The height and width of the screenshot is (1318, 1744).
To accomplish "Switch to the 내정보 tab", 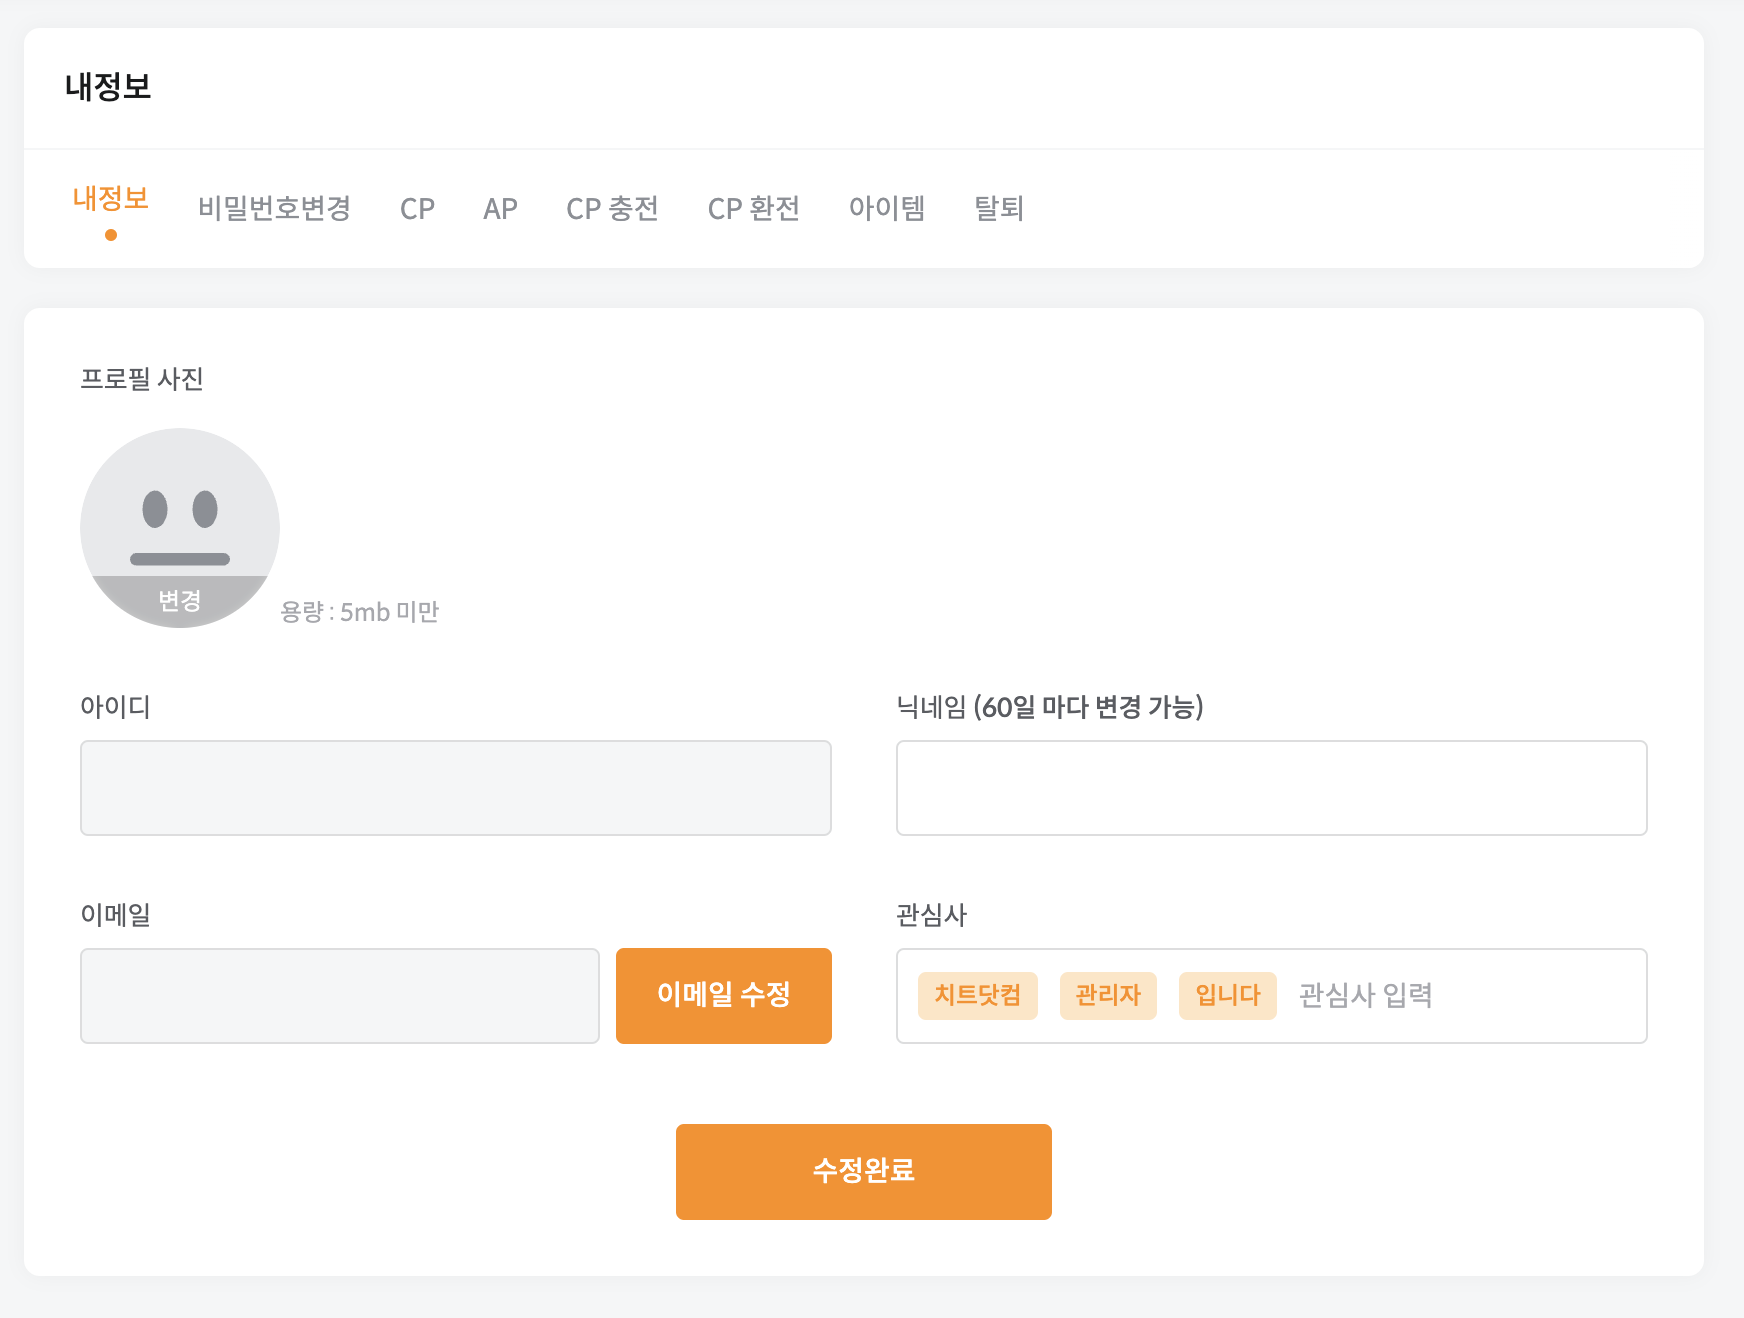I will pos(111,199).
